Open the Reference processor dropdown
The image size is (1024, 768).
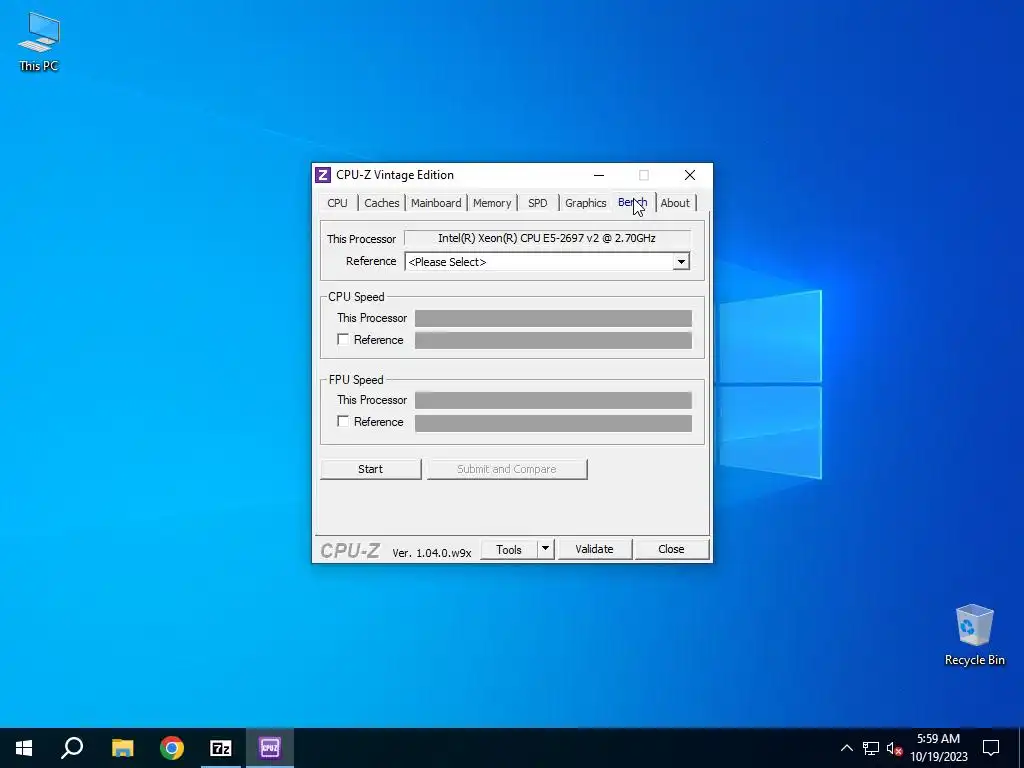pyautogui.click(x=547, y=262)
